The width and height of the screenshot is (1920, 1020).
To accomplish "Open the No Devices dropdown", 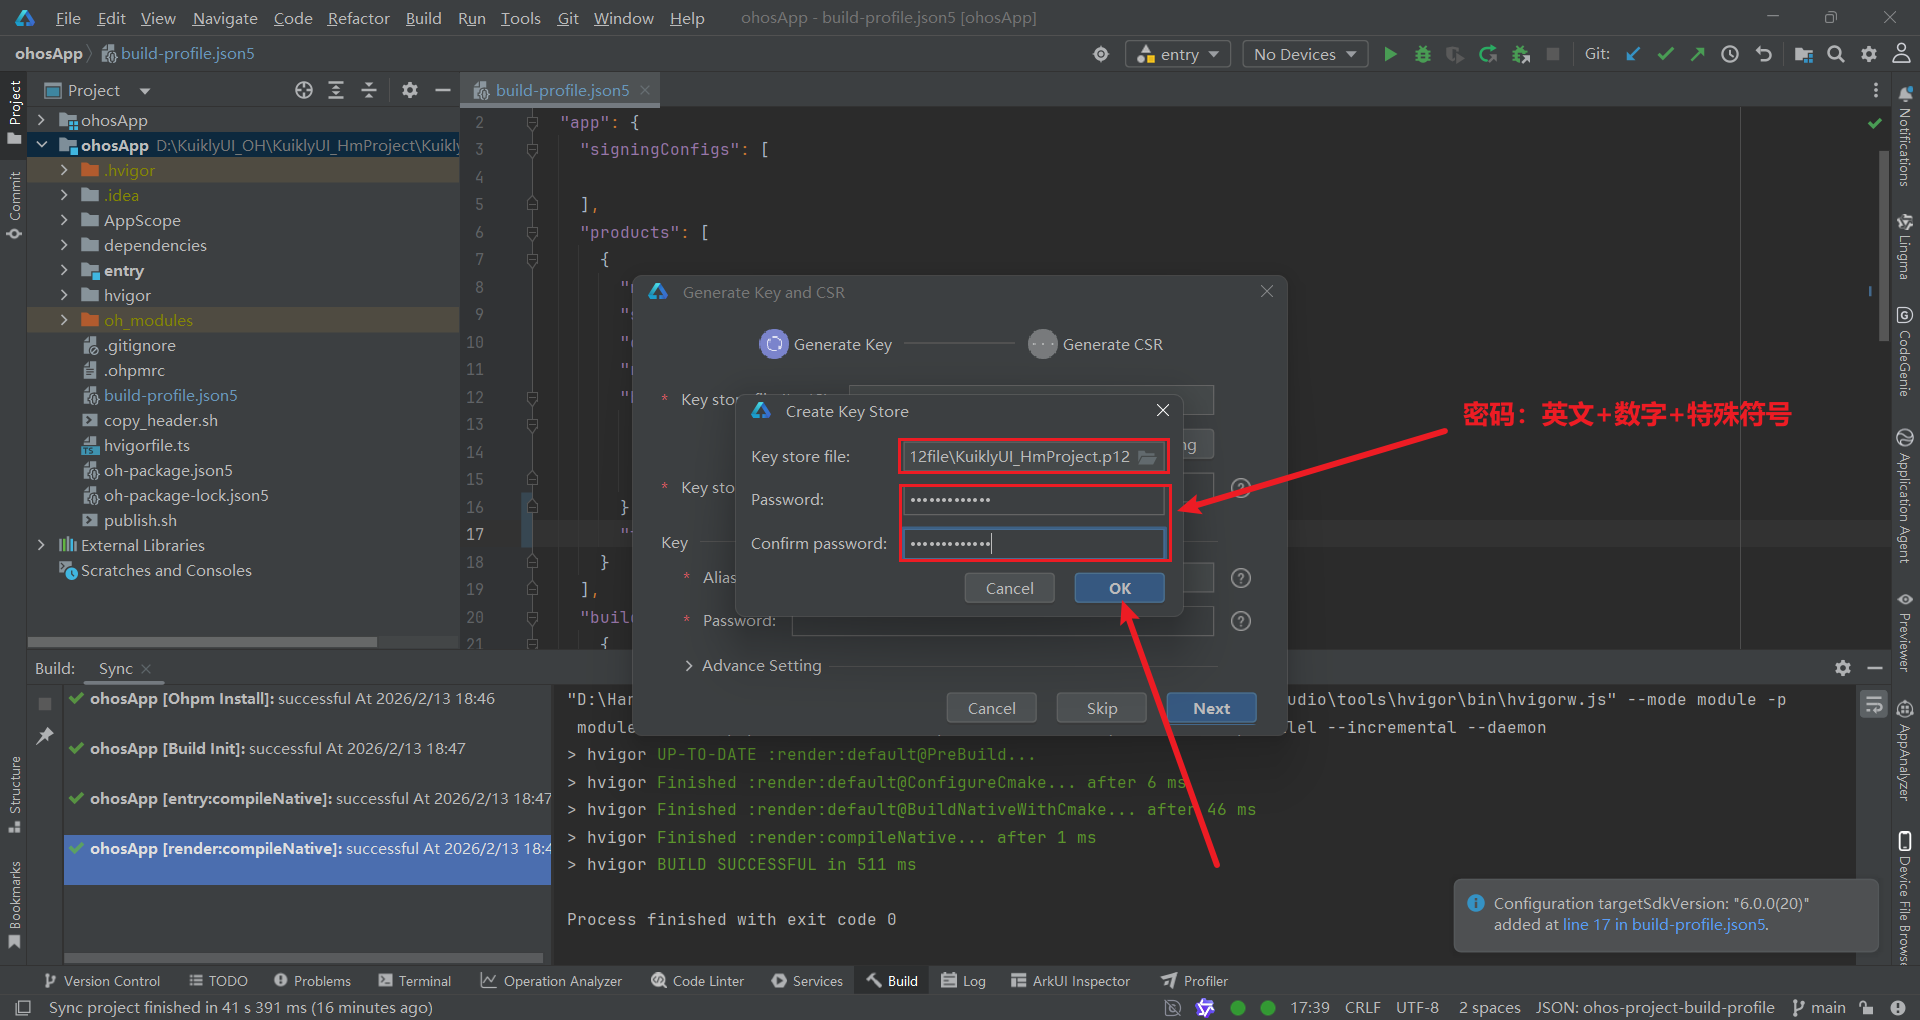I will click(x=1305, y=54).
